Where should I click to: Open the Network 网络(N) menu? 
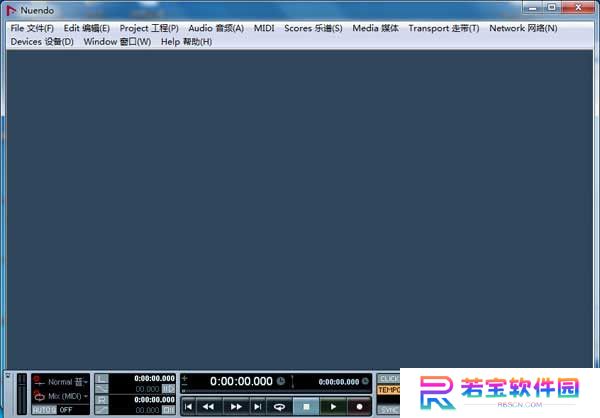(x=523, y=28)
